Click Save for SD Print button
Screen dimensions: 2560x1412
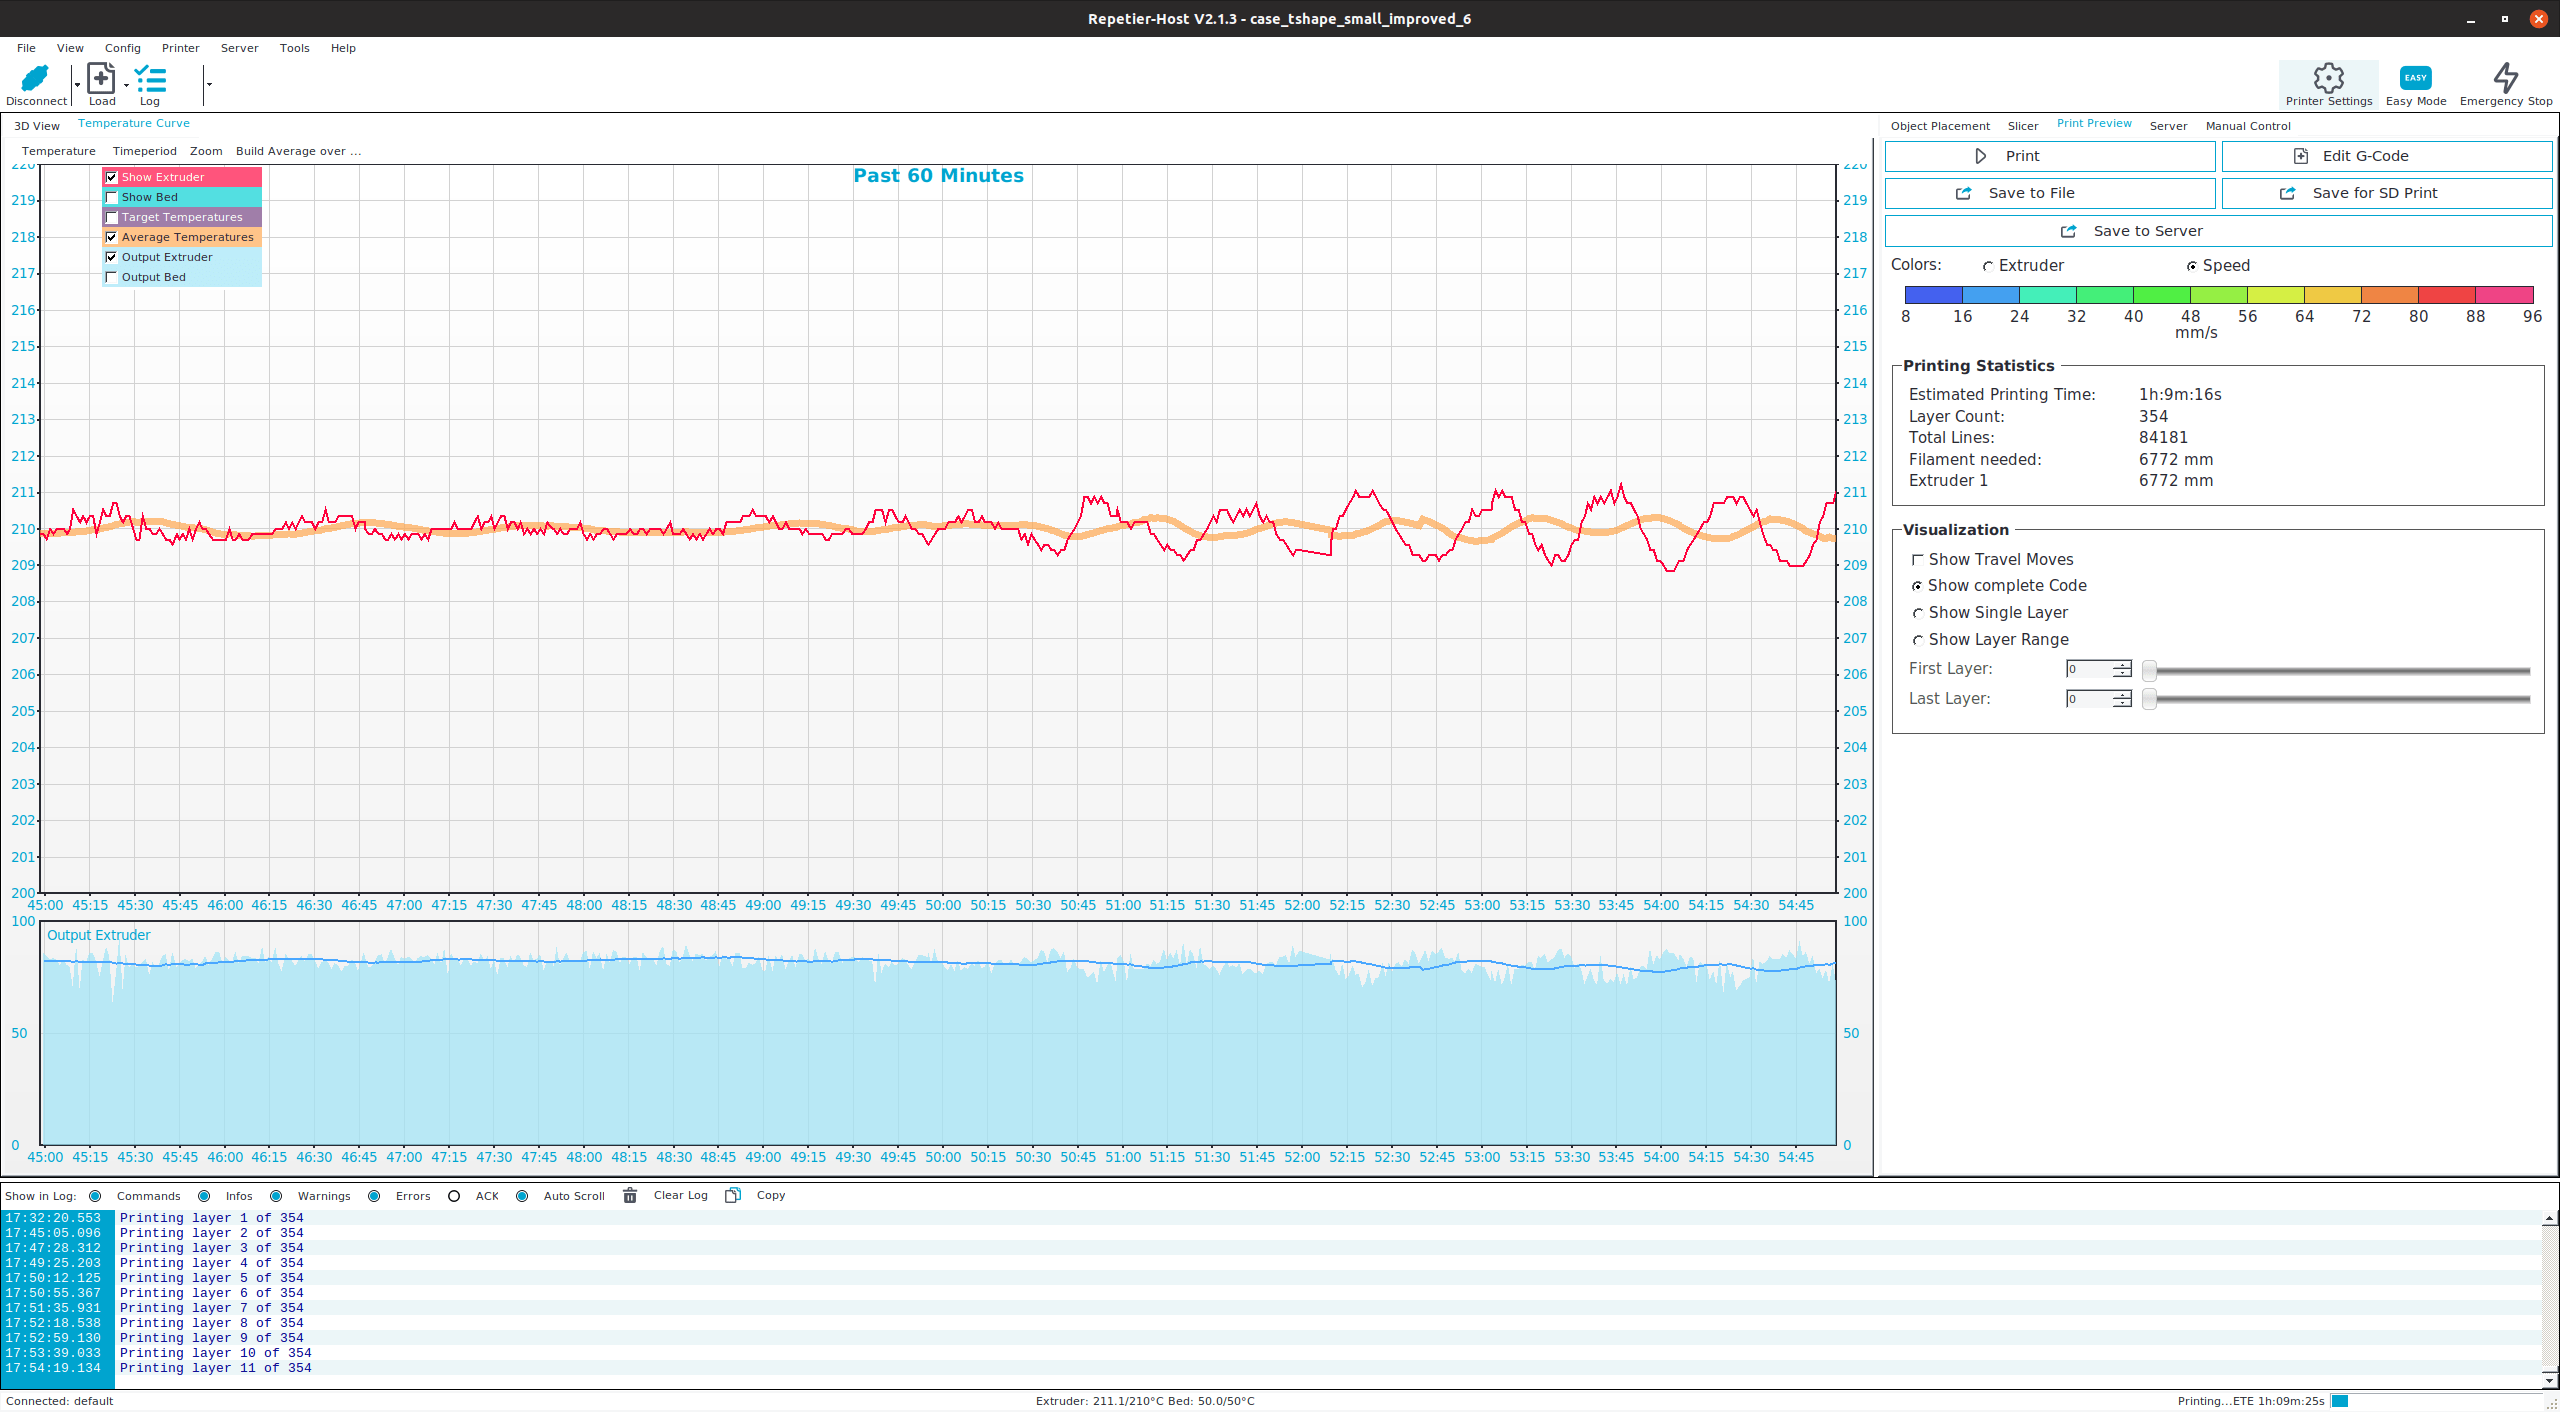click(x=2387, y=193)
